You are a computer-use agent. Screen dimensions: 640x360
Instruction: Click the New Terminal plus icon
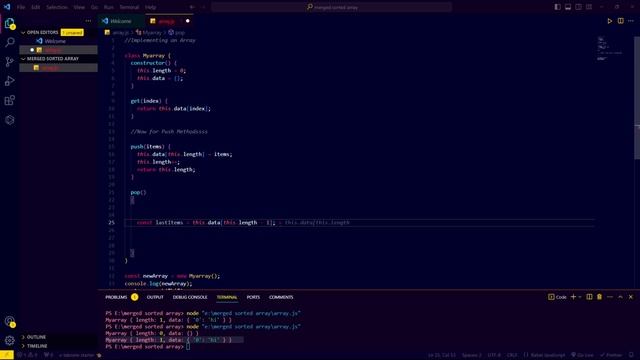pos(573,297)
